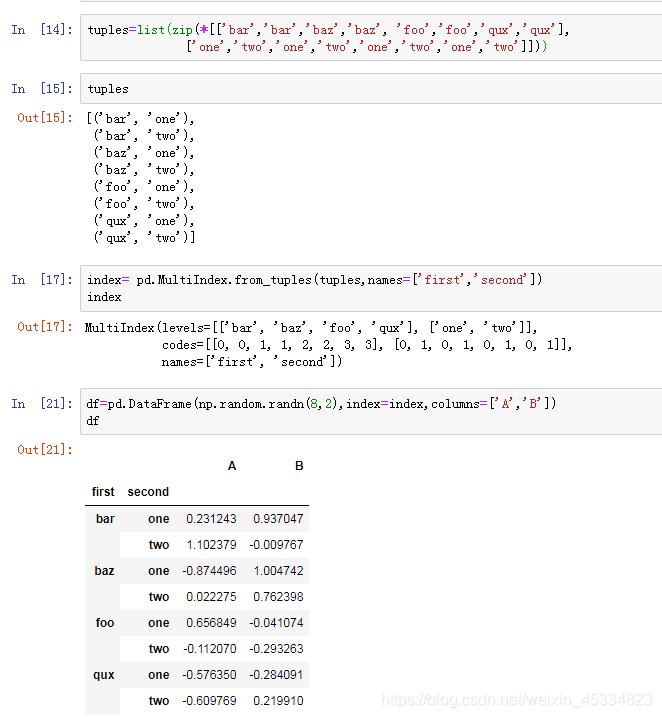
Task: Click the 'second' index name header
Action: coord(148,492)
